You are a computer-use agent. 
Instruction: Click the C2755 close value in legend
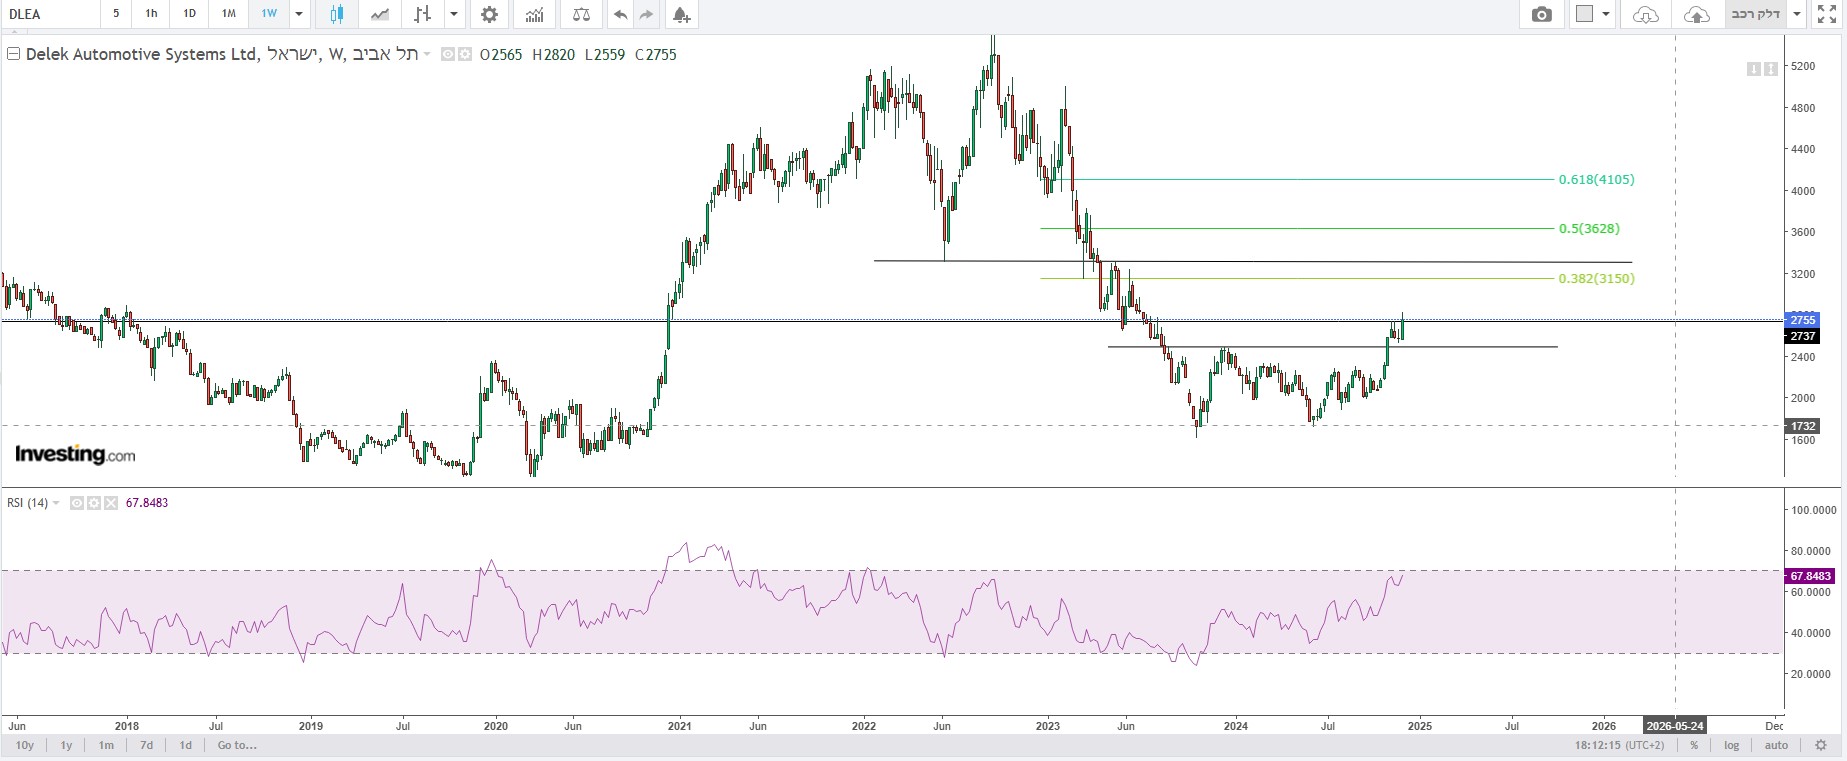tap(656, 55)
